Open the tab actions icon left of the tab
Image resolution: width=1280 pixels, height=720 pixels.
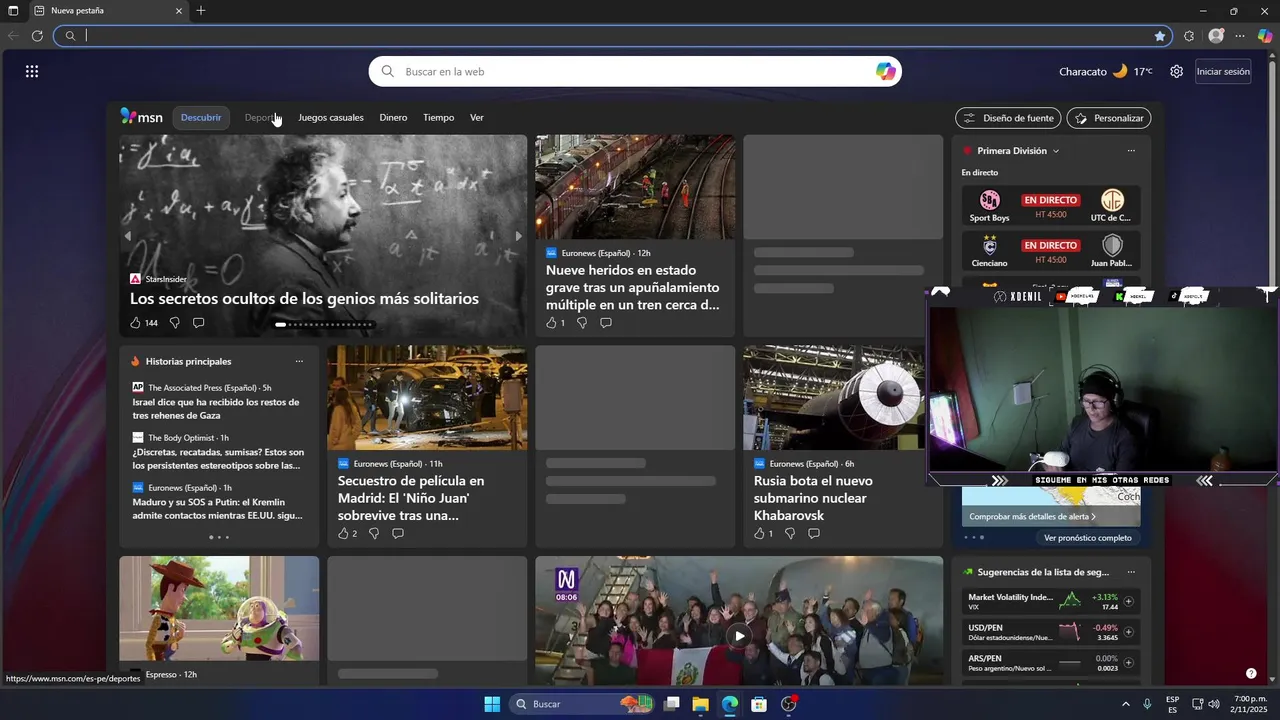coord(13,11)
